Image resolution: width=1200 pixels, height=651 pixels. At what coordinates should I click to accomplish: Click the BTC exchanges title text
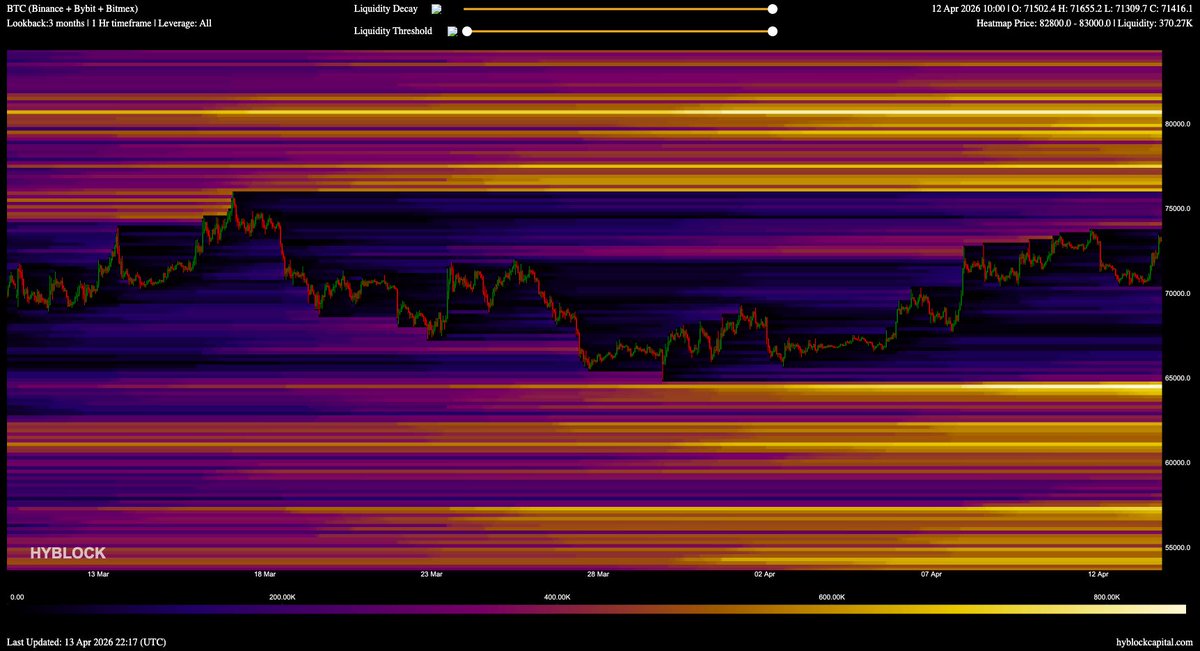coord(72,8)
